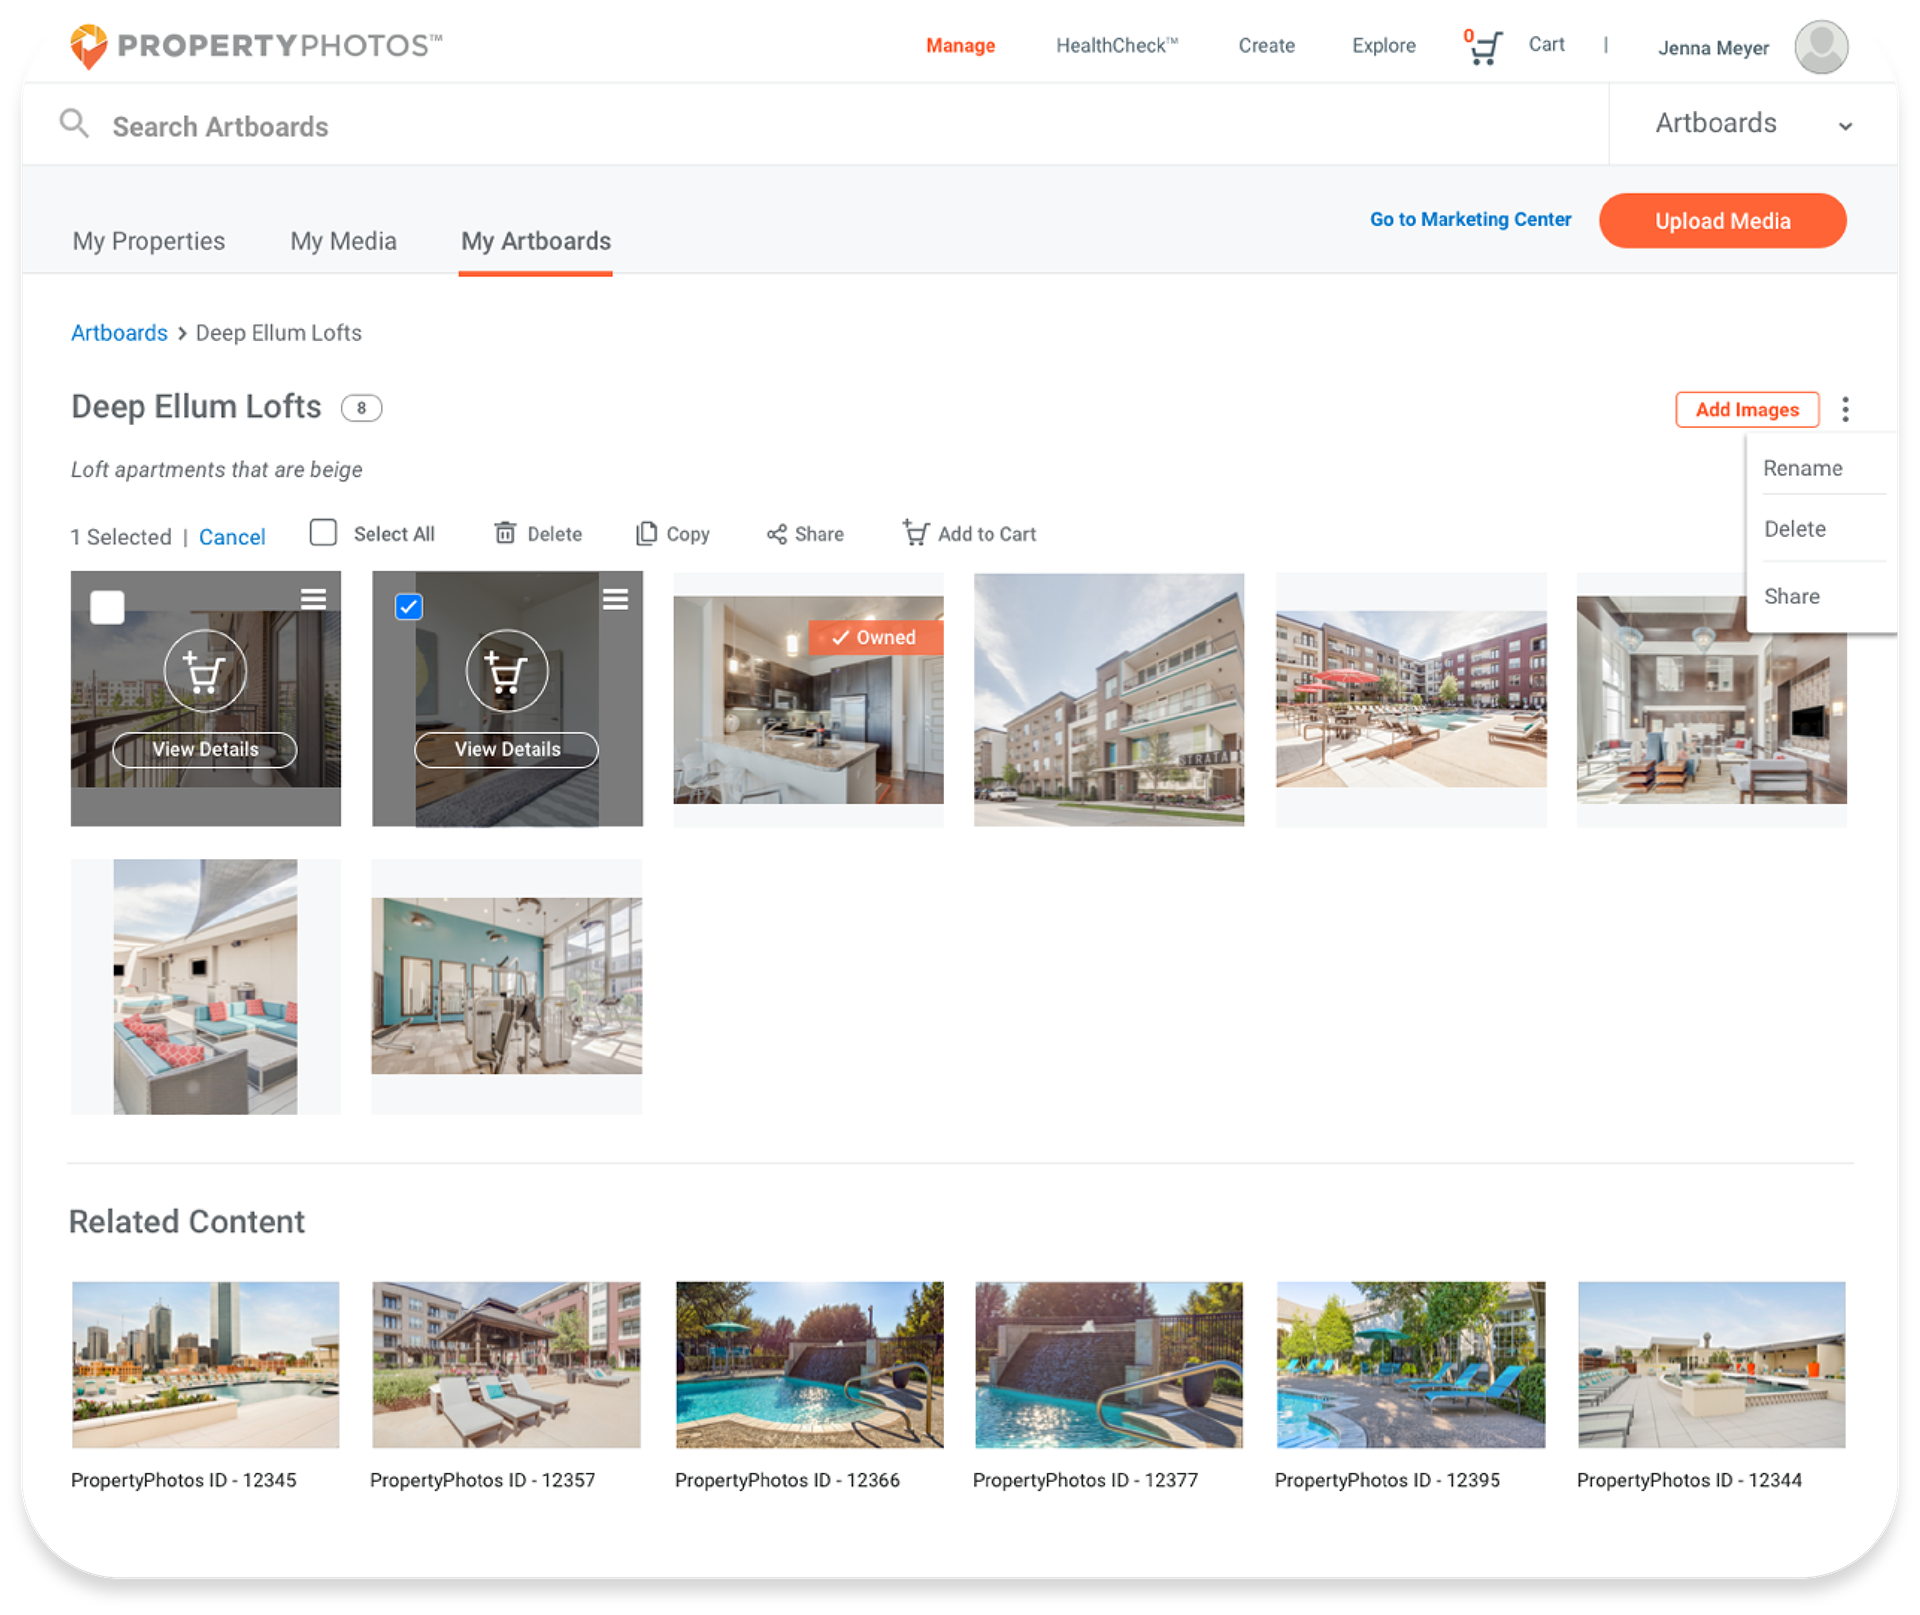Switch to the My Media tab
The image size is (1920, 1615).
pyautogui.click(x=343, y=241)
